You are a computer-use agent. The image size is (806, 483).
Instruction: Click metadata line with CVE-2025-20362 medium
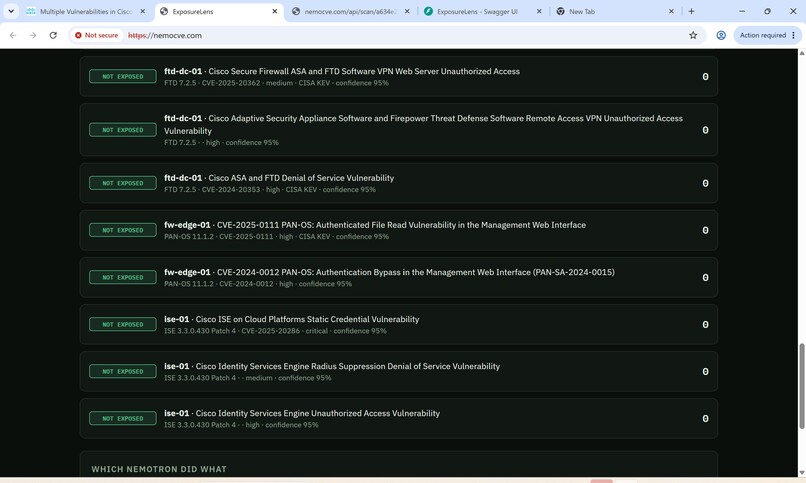pos(276,83)
